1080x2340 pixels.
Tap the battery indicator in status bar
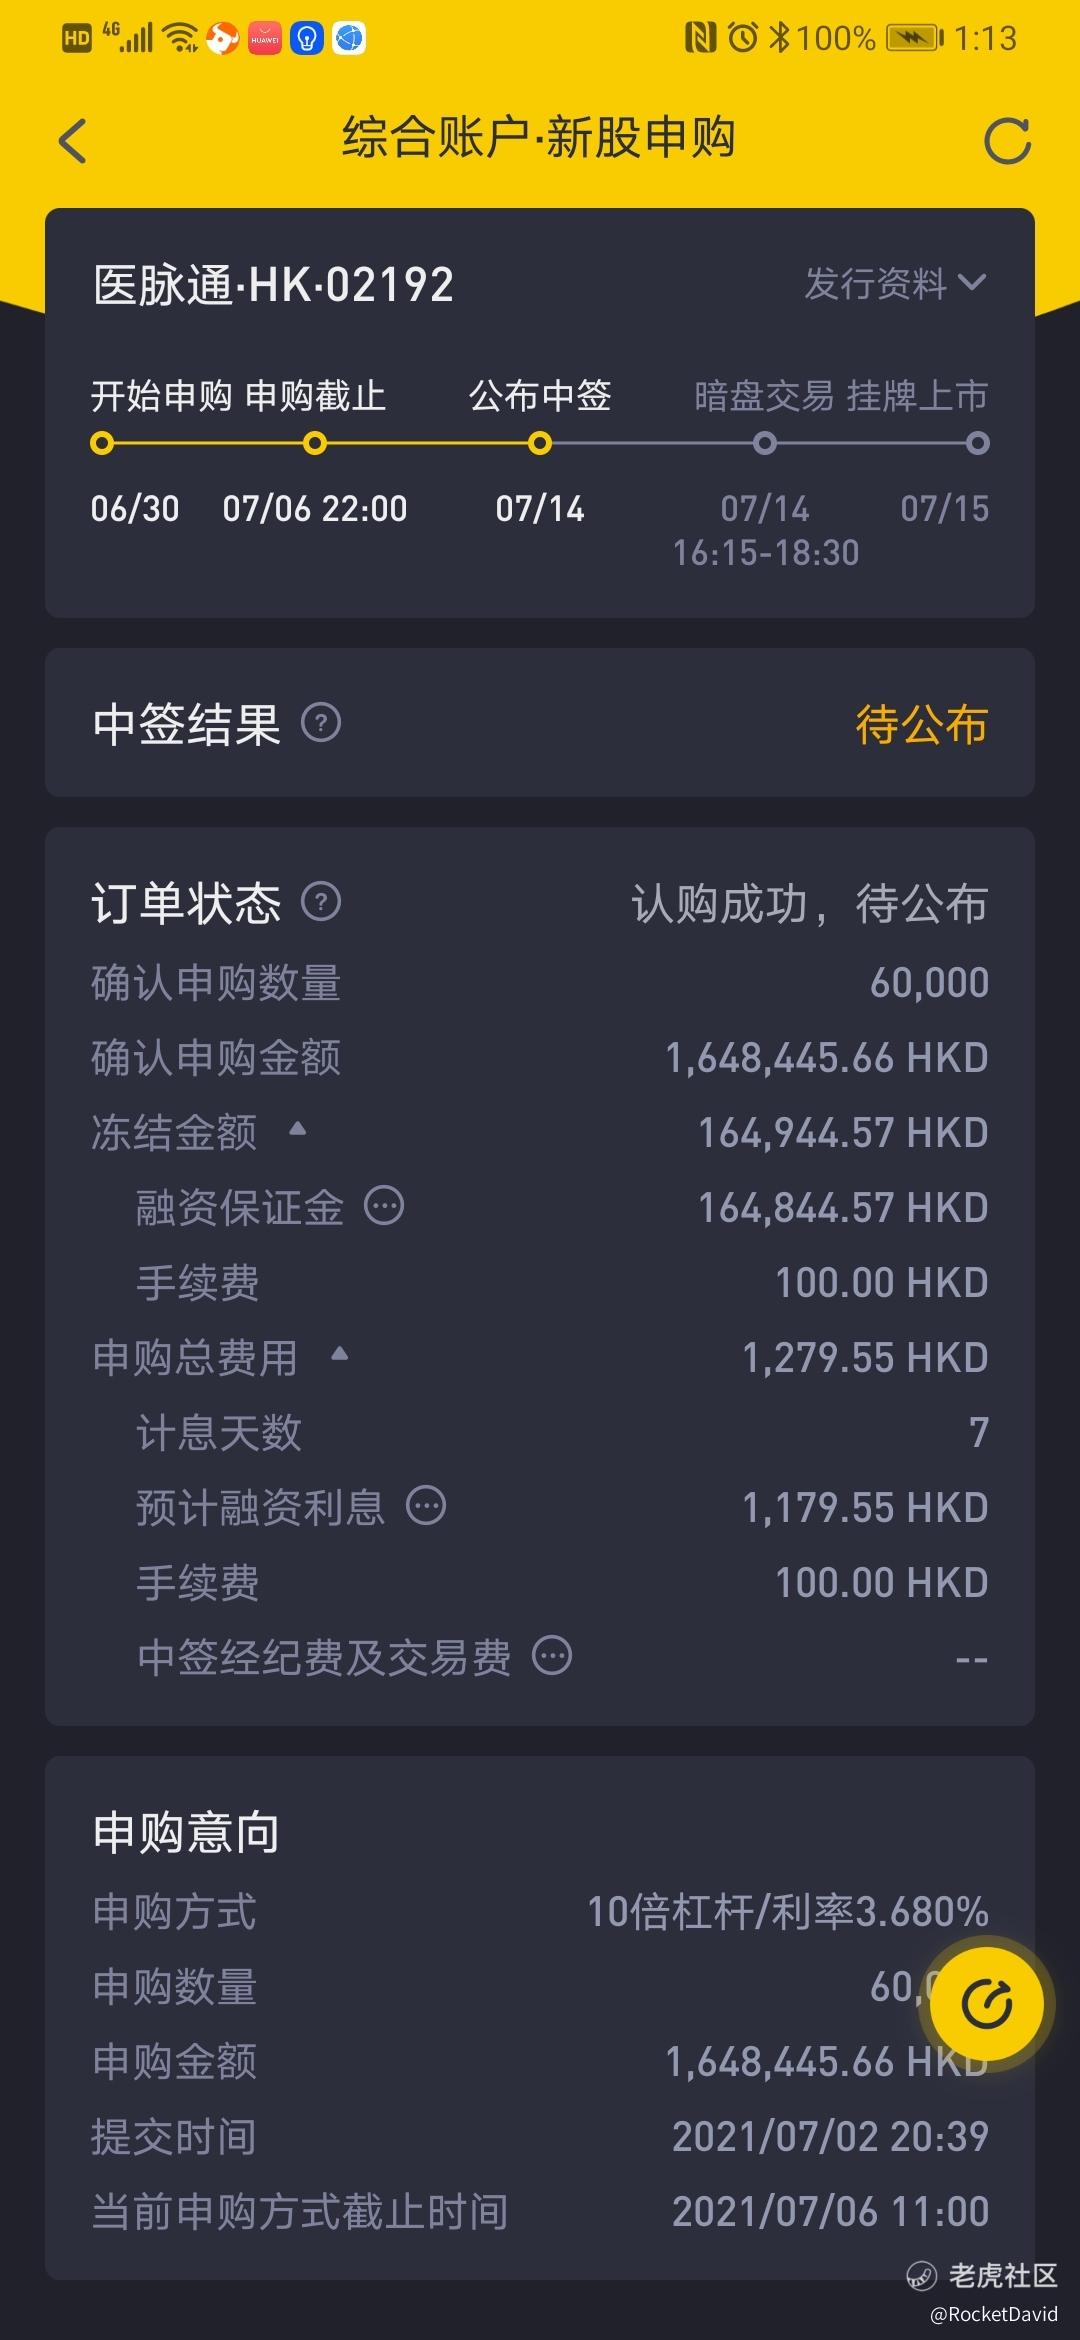(914, 39)
